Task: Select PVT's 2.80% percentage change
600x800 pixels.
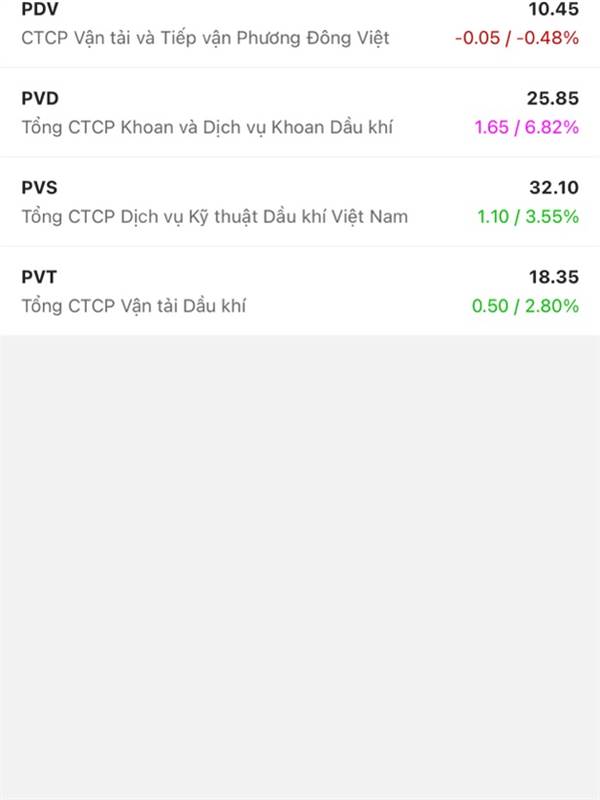Action: click(551, 306)
